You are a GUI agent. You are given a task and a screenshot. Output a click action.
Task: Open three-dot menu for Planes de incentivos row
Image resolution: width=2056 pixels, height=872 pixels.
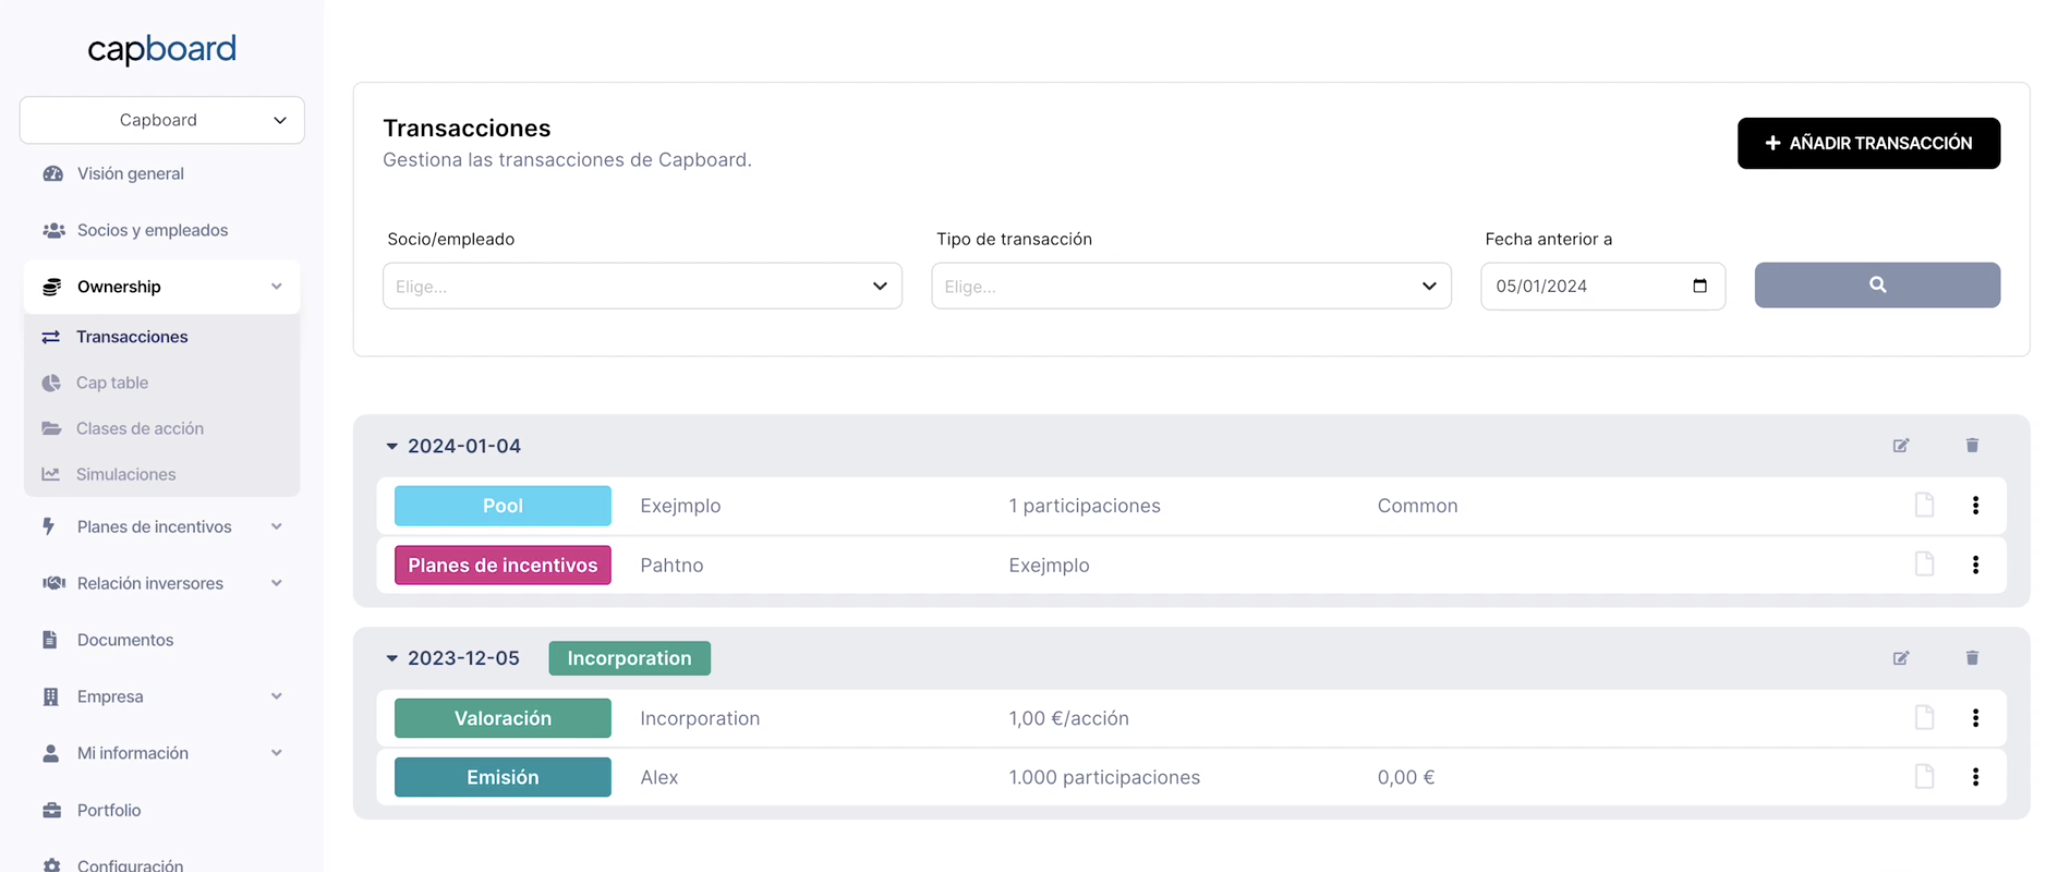point(1975,564)
